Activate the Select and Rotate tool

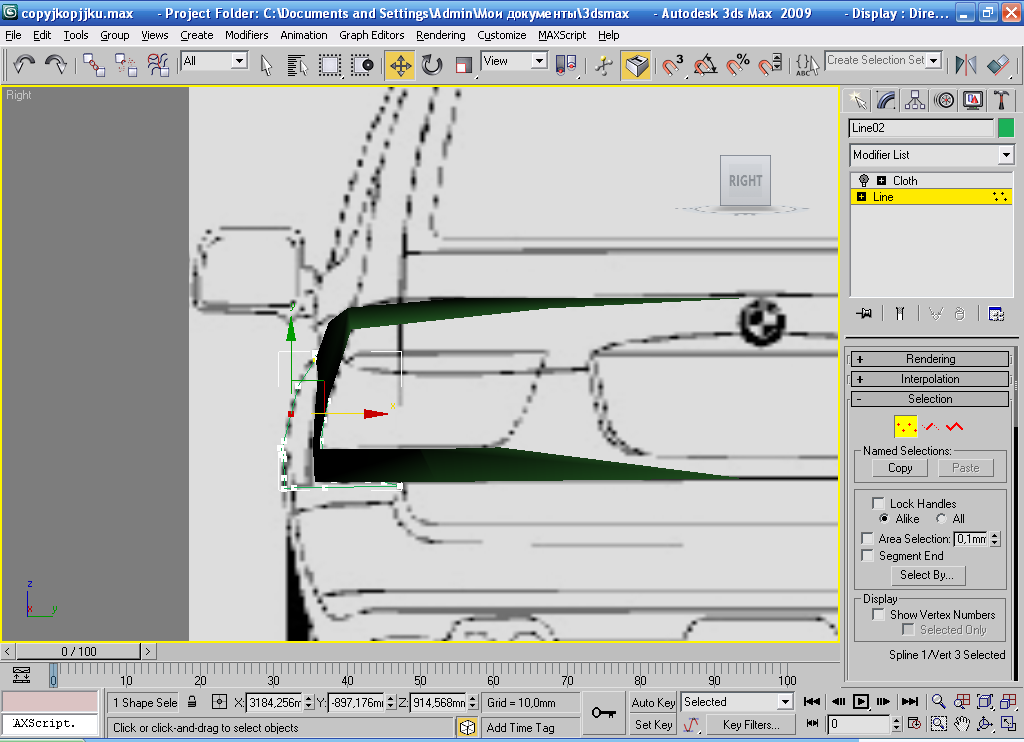click(x=432, y=66)
